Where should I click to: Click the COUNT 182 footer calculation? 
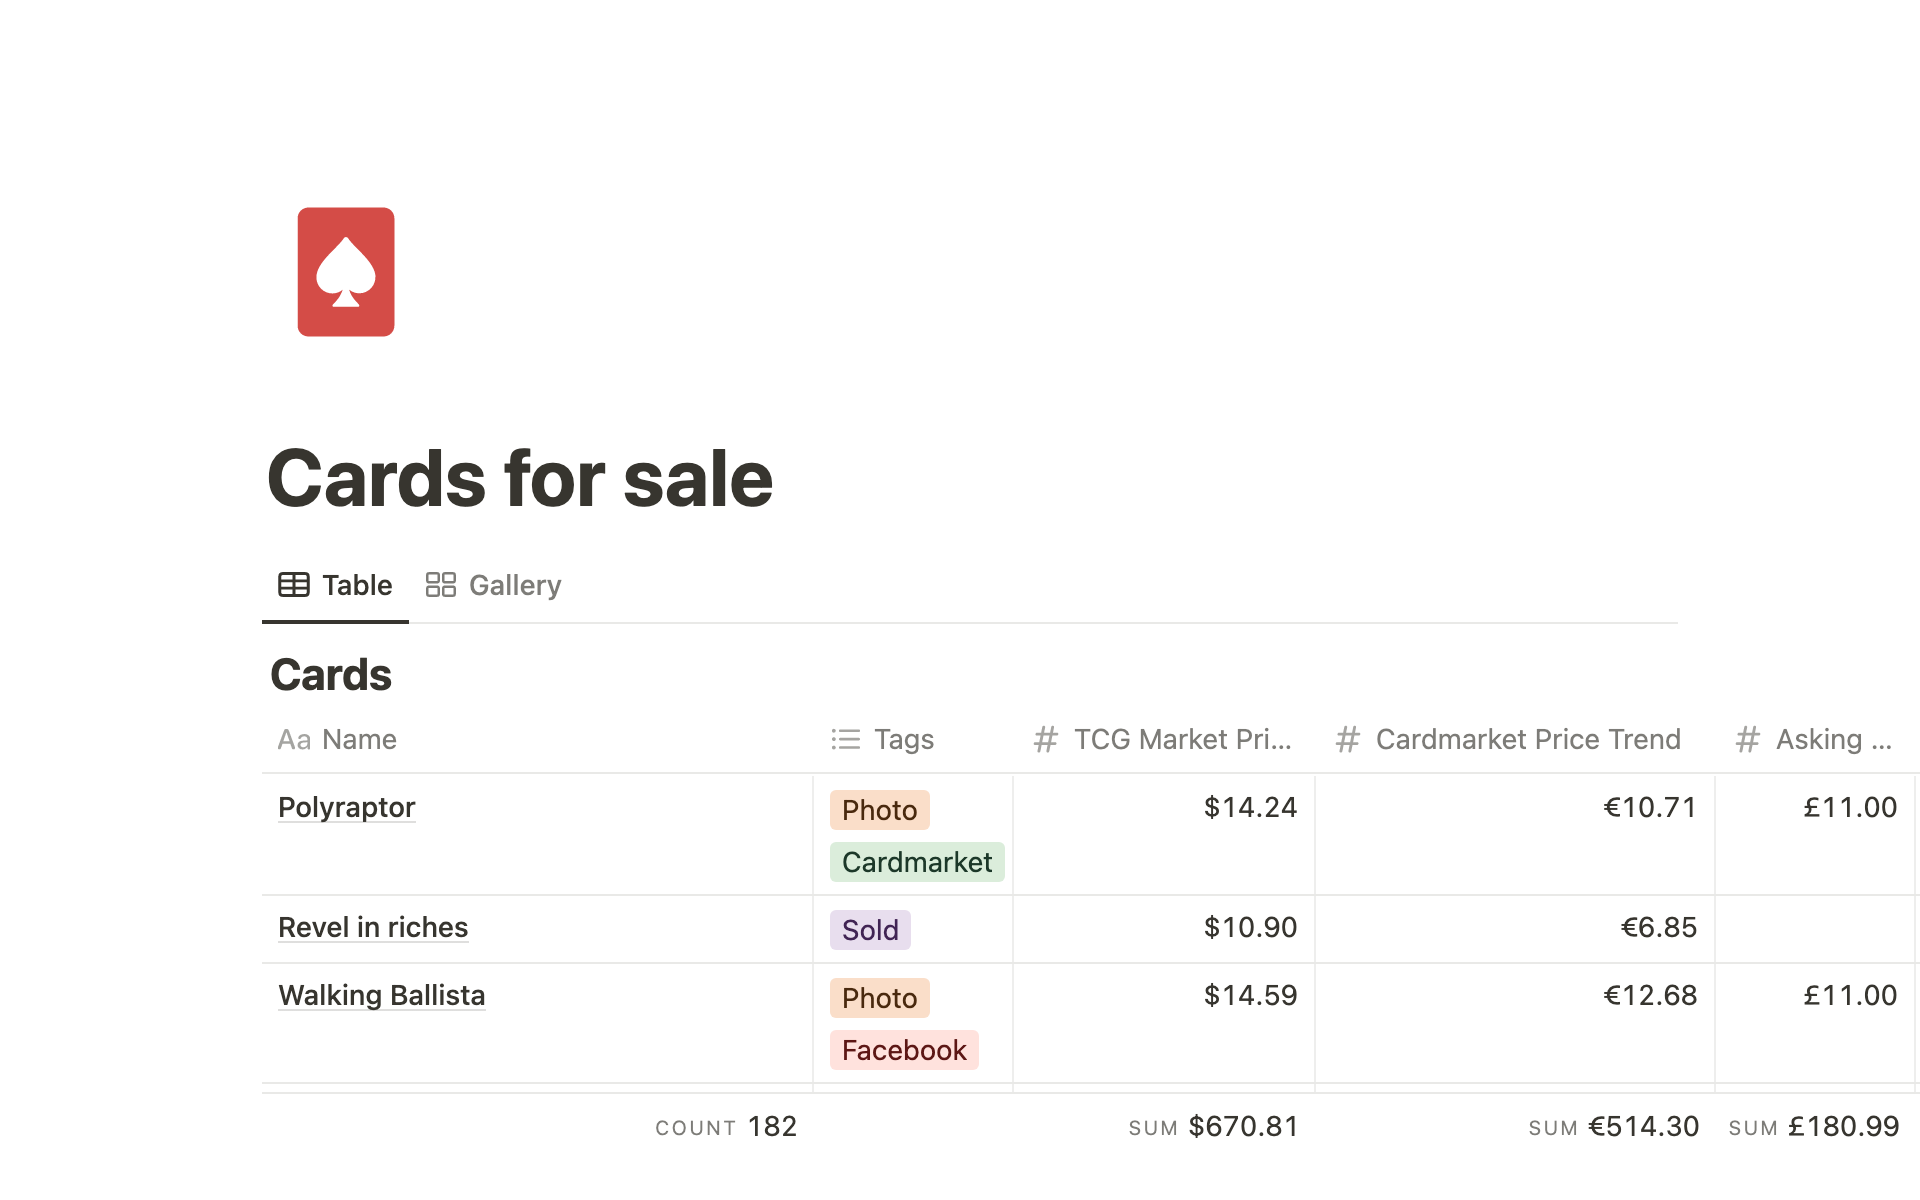726,1126
